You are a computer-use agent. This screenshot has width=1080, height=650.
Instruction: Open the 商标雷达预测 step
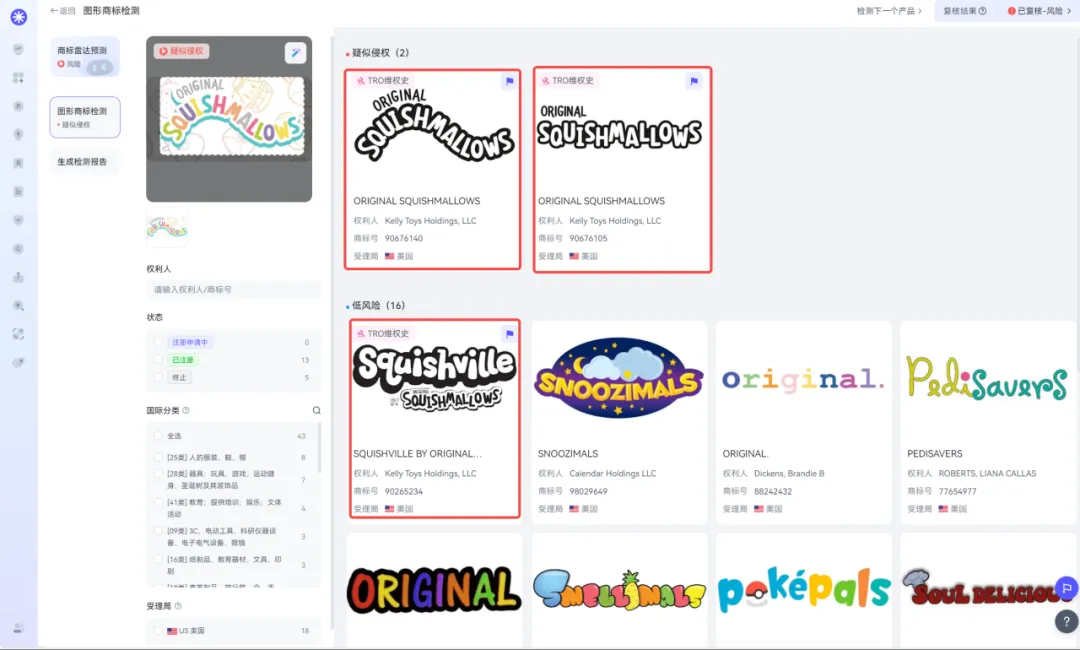click(85, 56)
